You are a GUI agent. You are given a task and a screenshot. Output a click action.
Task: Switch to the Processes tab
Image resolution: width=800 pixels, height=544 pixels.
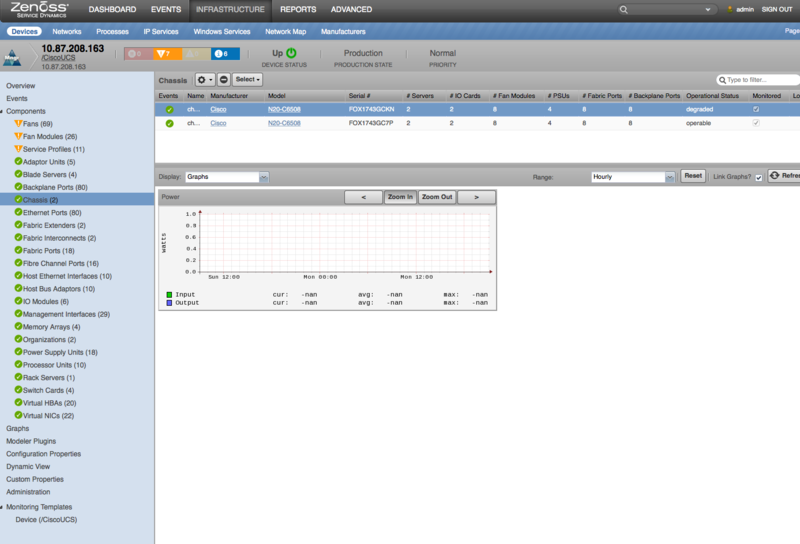112,32
